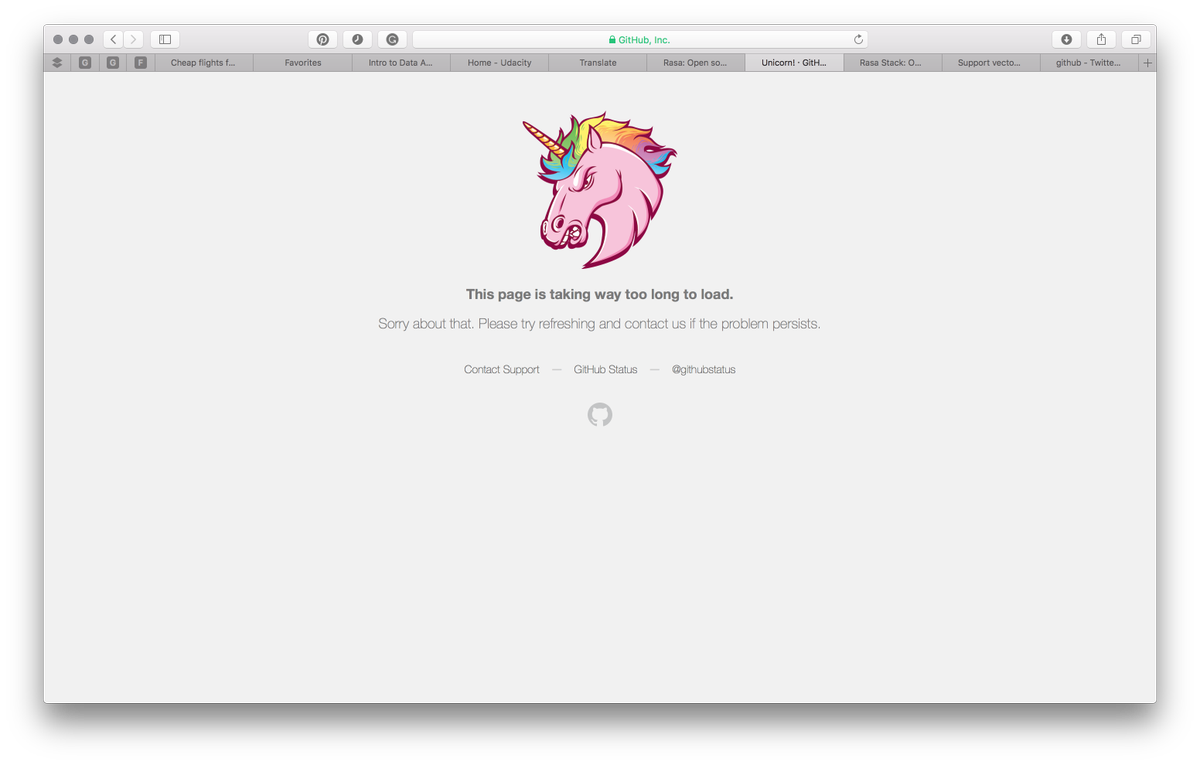Minimize the Safari window
Screen dimensions: 1200x765
click(74, 39)
